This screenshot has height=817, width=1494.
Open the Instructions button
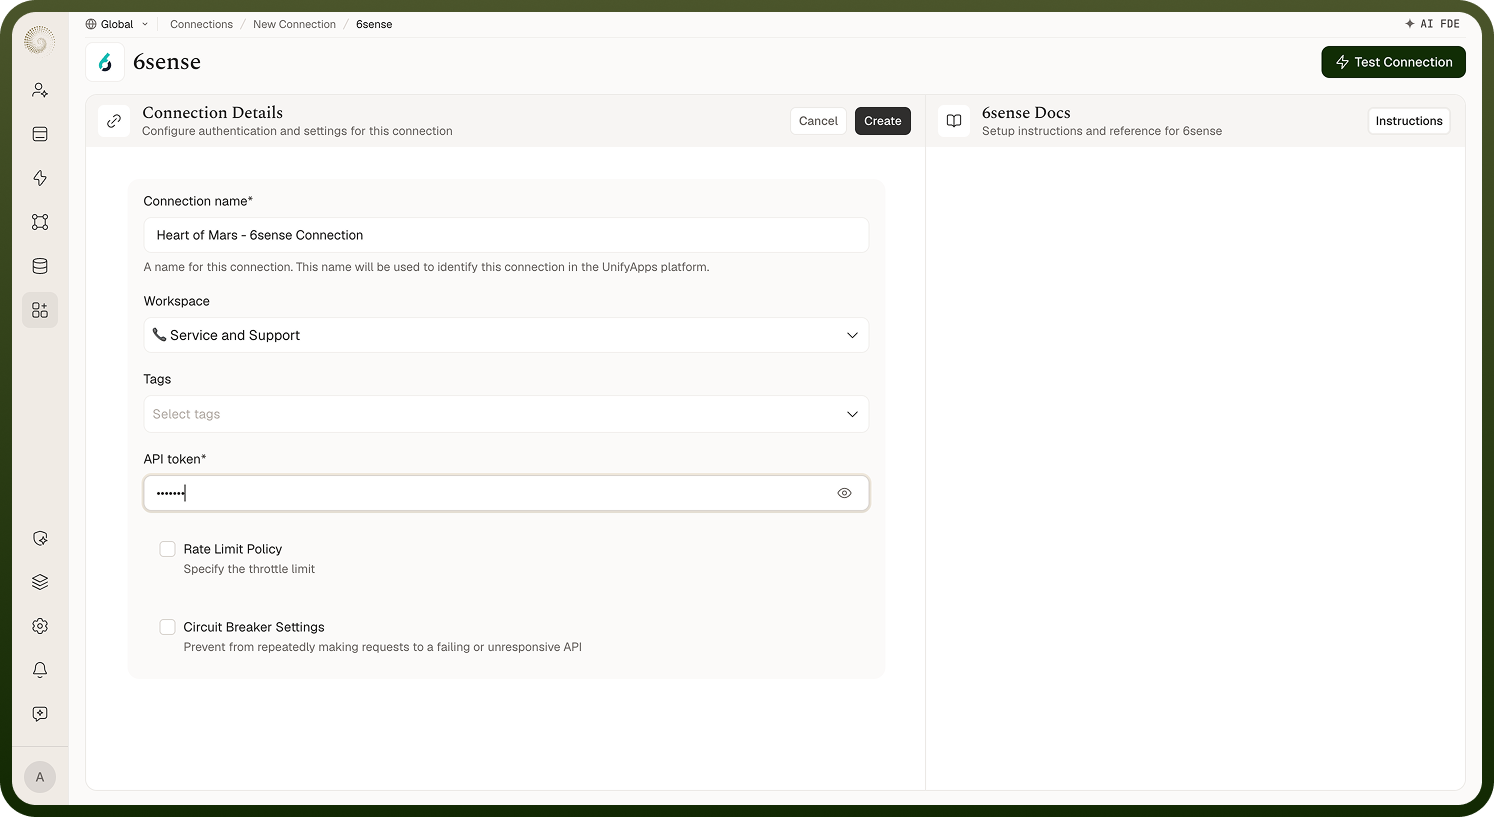click(1409, 121)
